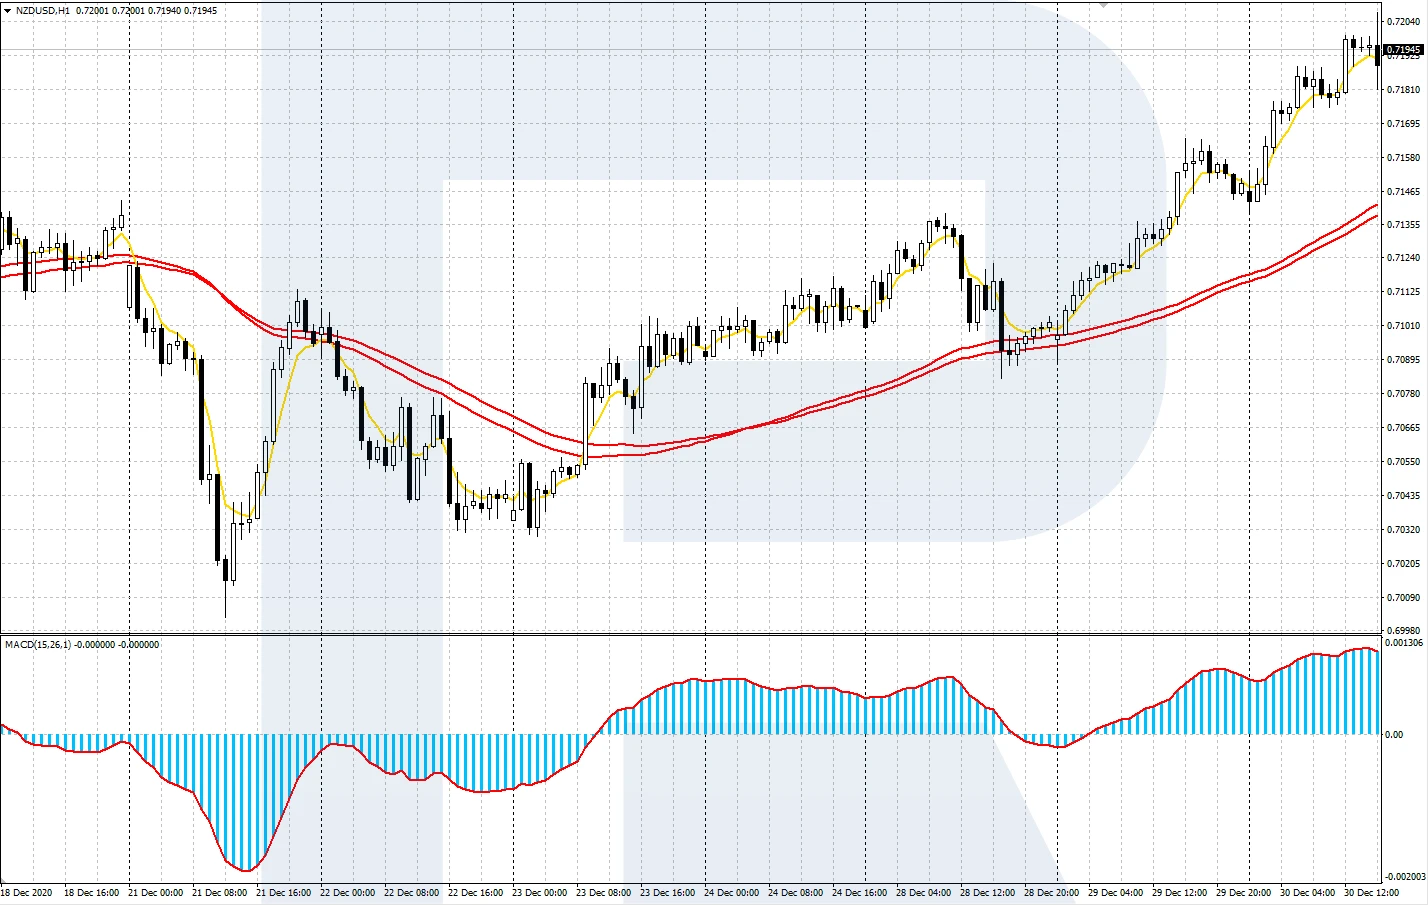Click price axis value 0.72040
Viewport: 1428px width, 905px height.
1404,21
